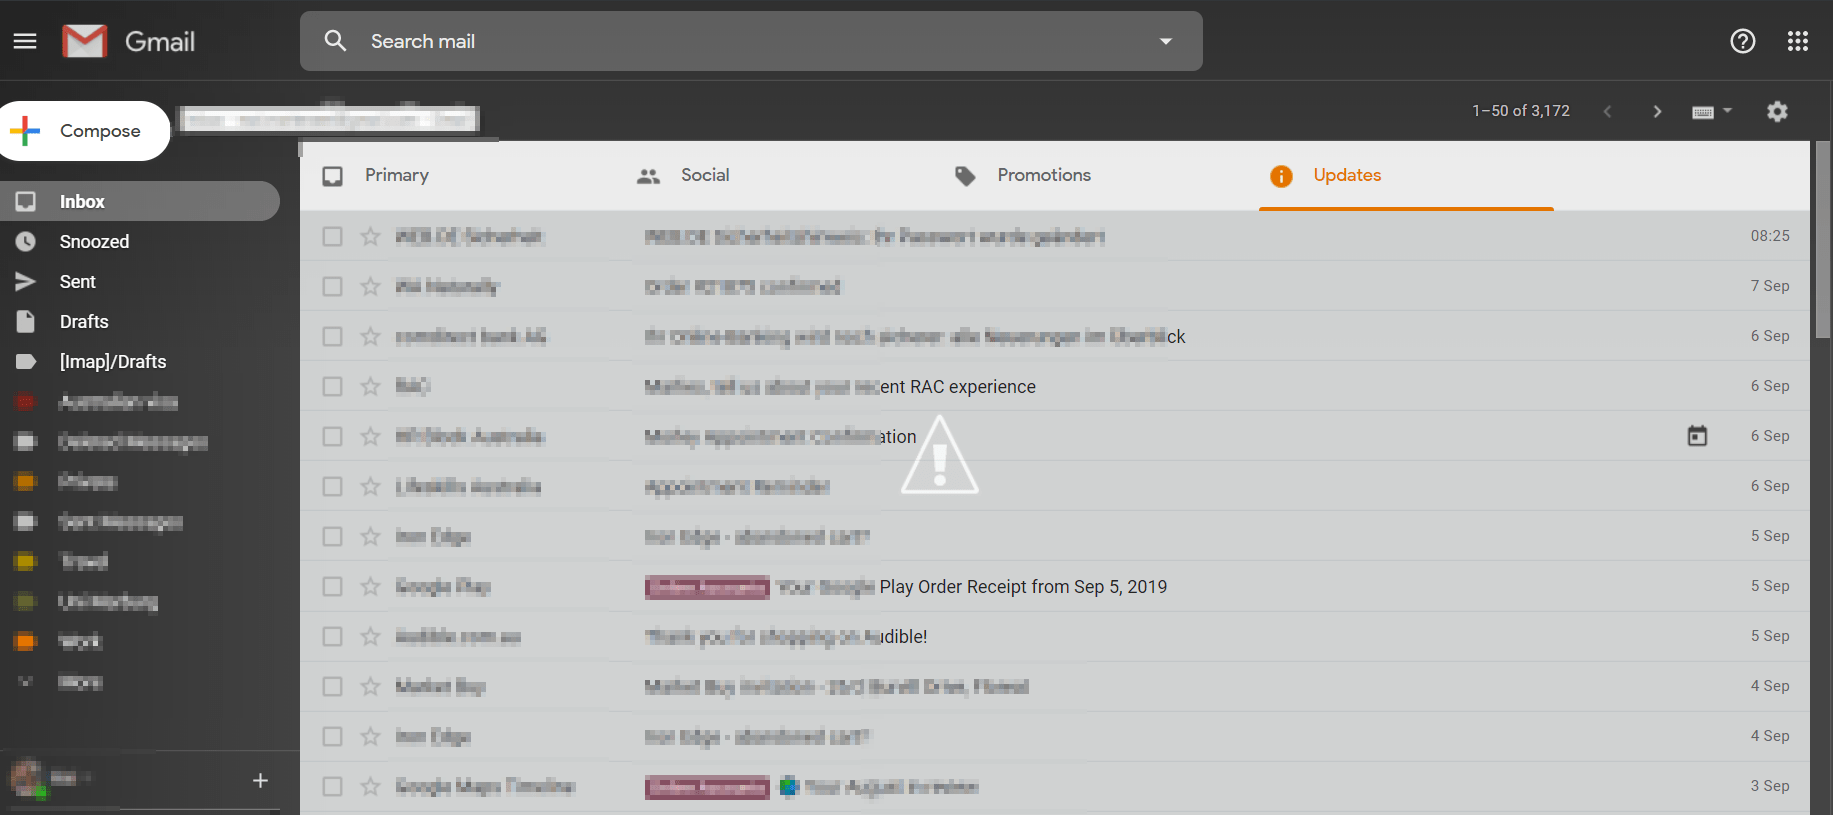Click the "1–50 of 3,172" count

[x=1521, y=111]
